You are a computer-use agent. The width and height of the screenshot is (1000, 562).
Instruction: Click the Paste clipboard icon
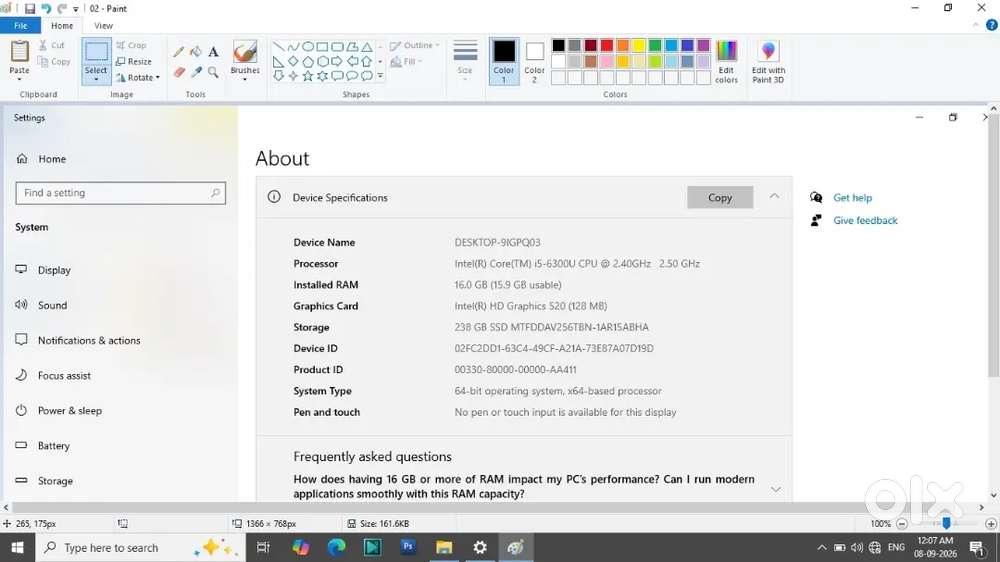(x=19, y=52)
